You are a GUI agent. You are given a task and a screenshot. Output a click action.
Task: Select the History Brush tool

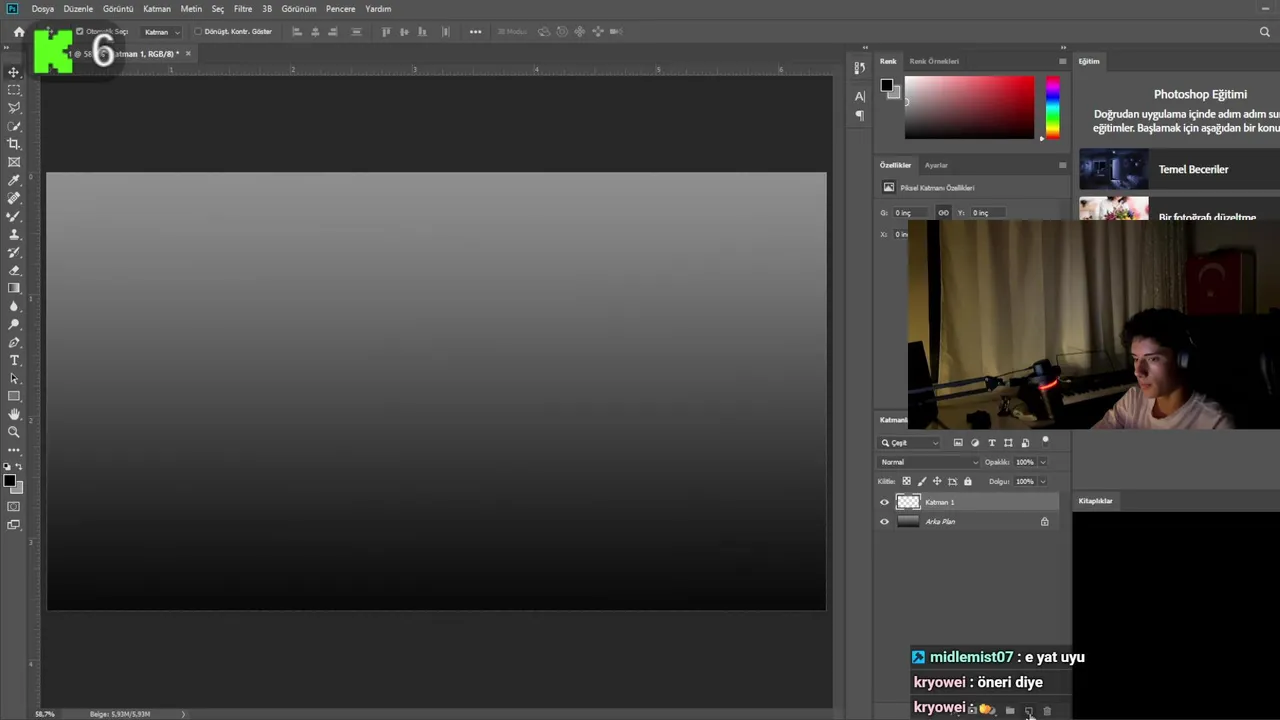click(x=14, y=252)
